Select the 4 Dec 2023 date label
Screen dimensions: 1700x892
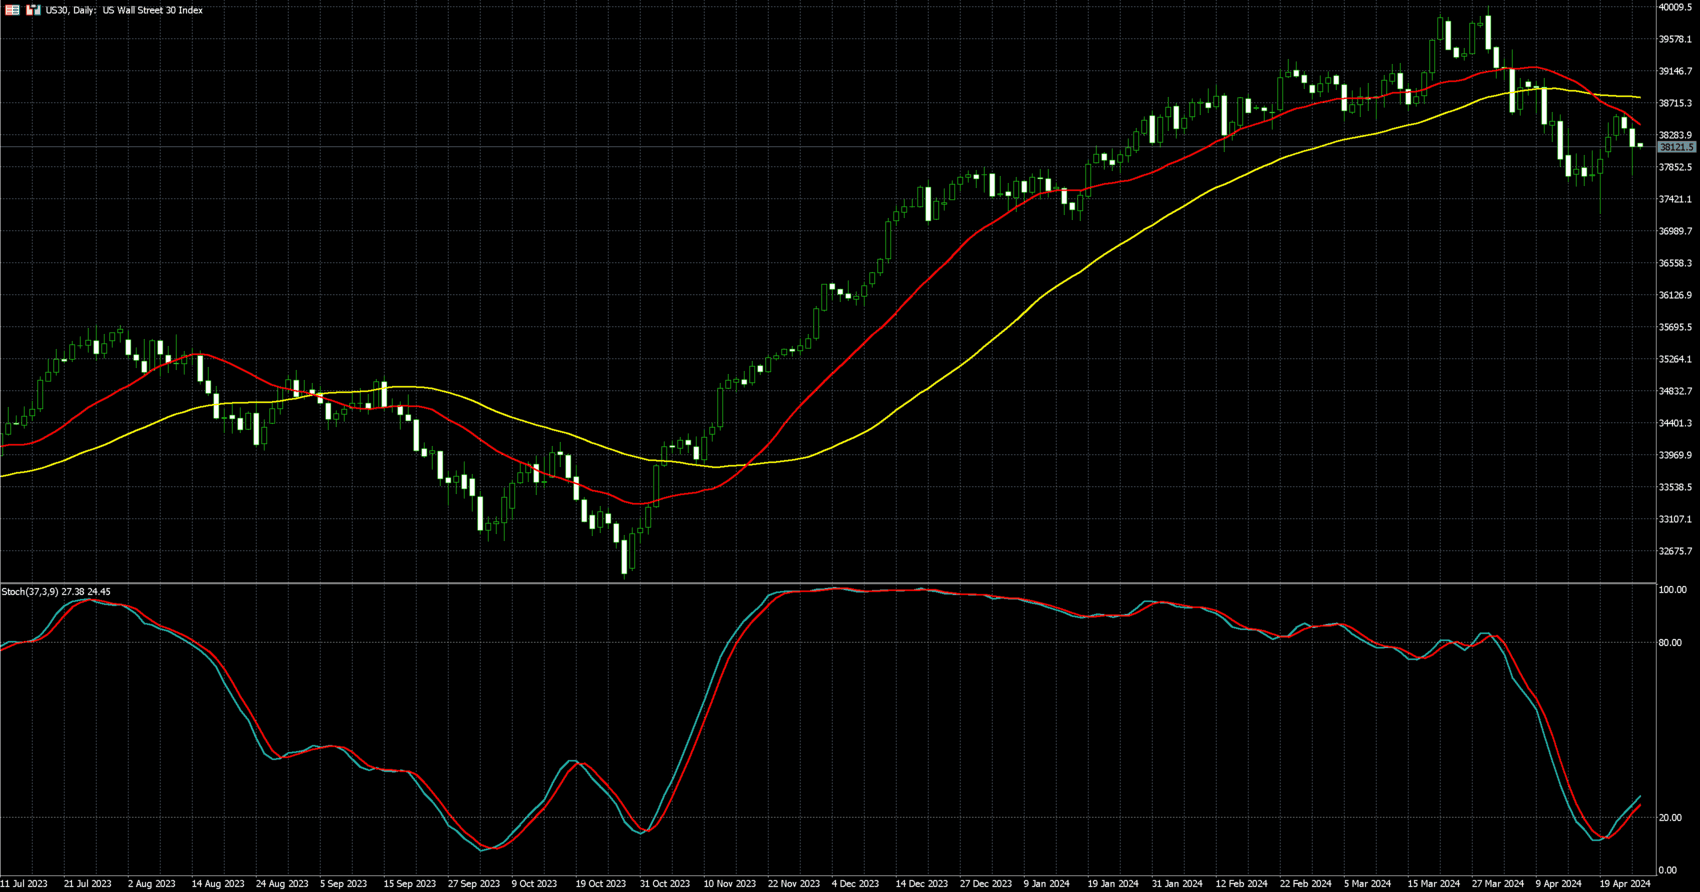coord(857,884)
